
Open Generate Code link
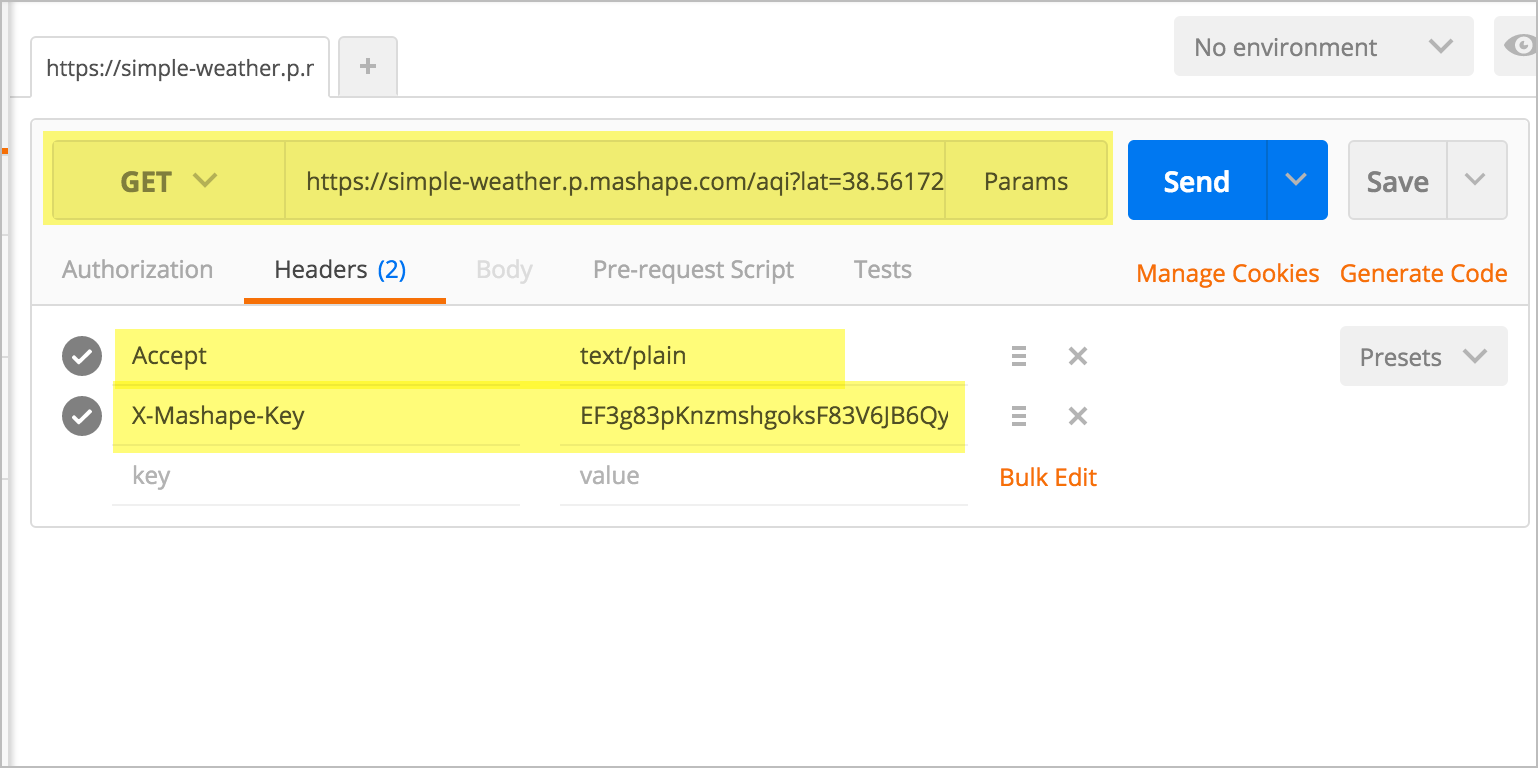point(1423,274)
